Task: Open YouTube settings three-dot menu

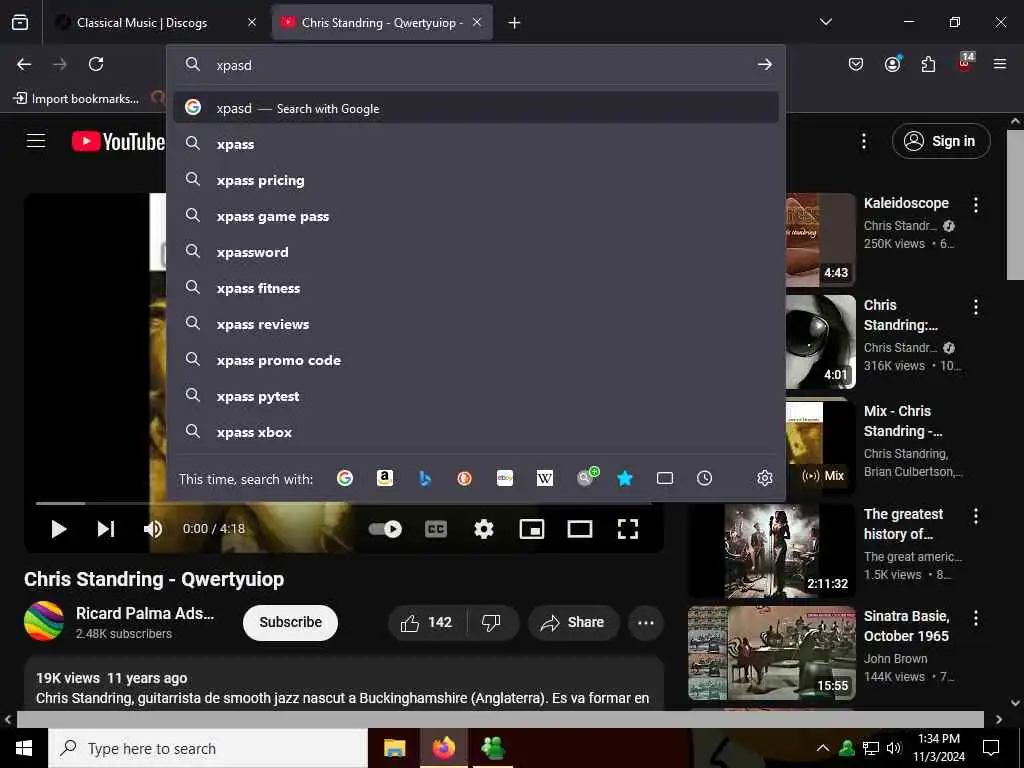Action: coord(864,141)
